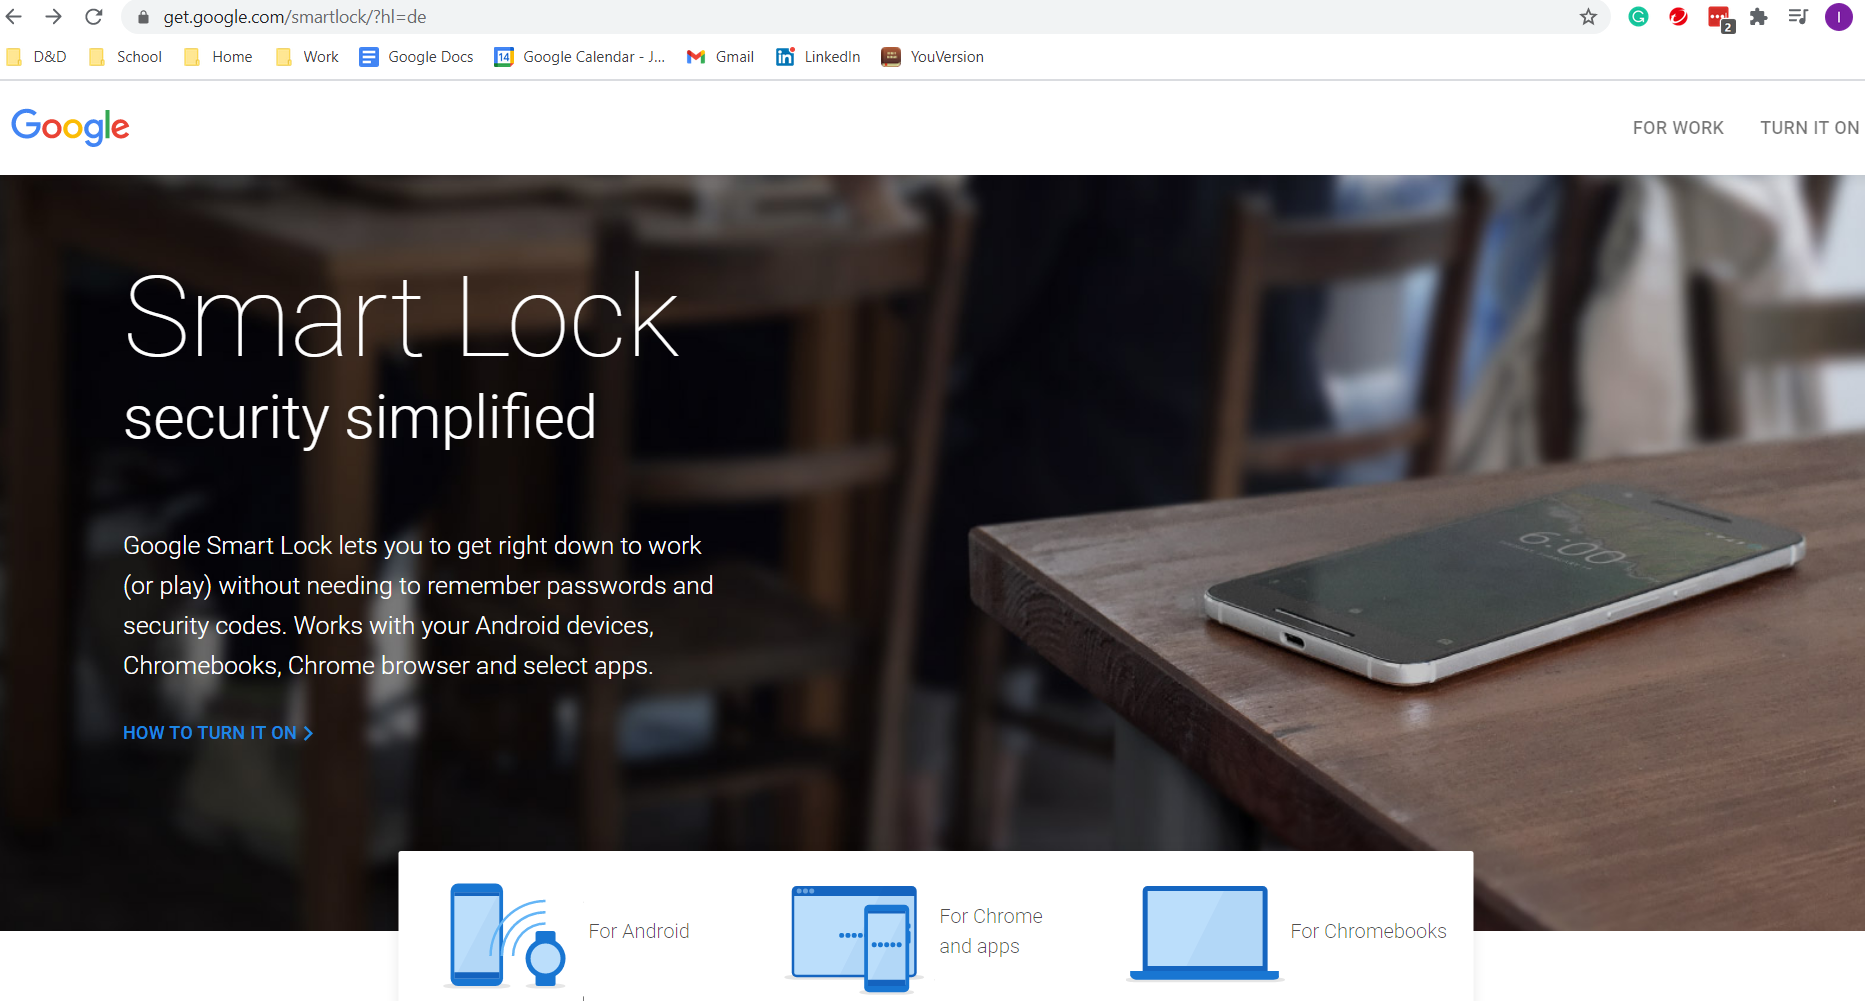The image size is (1865, 1001).
Task: Select the For Chrome and apps tab
Action: click(x=991, y=931)
